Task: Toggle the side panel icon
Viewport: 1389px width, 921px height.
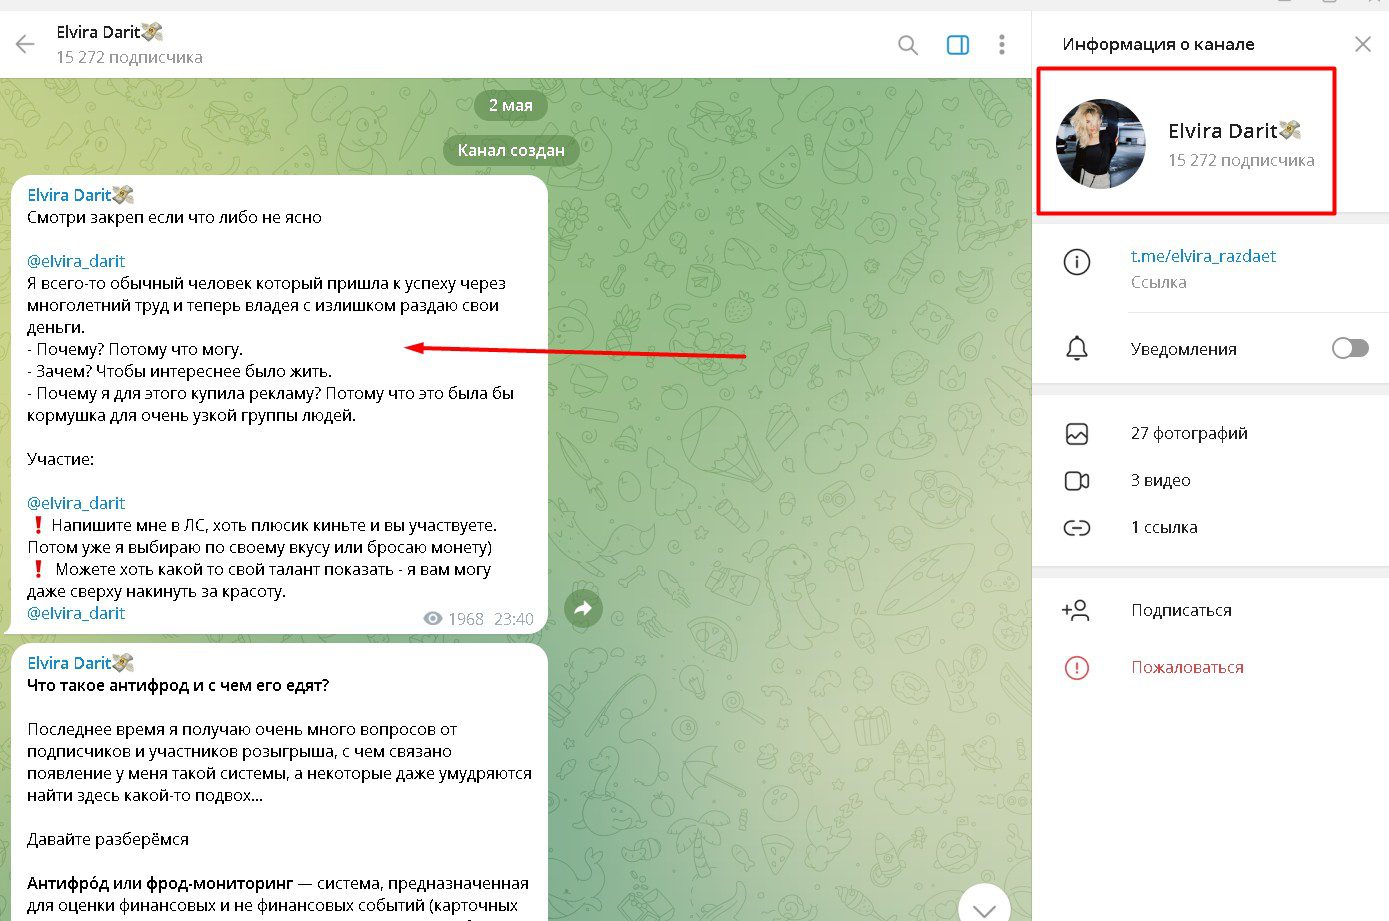Action: [958, 45]
